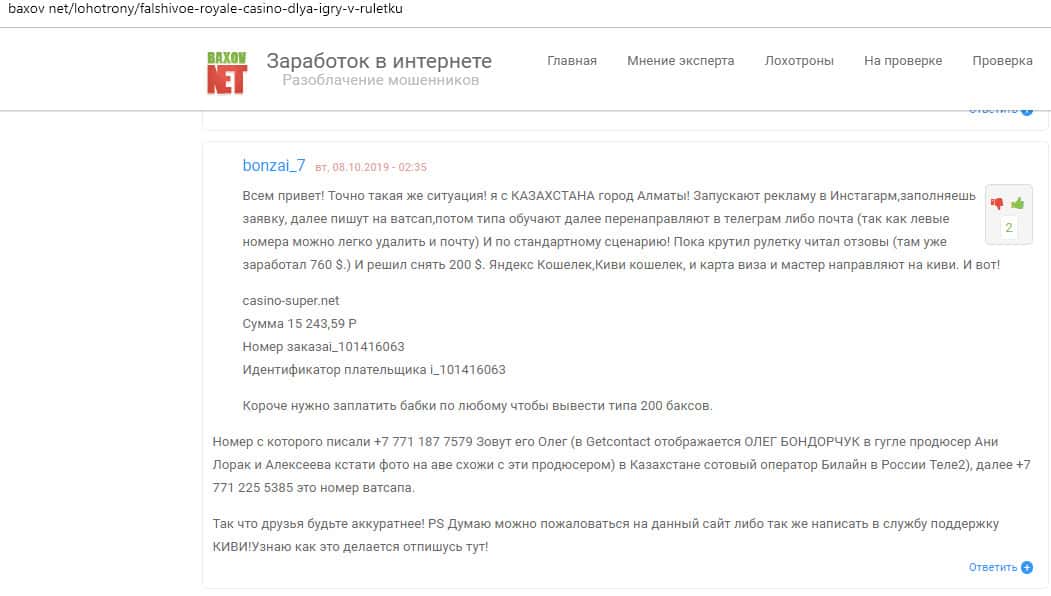Click the comment date 08.10.2019 - 02:35
This screenshot has width=1051, height=596.
point(371,167)
